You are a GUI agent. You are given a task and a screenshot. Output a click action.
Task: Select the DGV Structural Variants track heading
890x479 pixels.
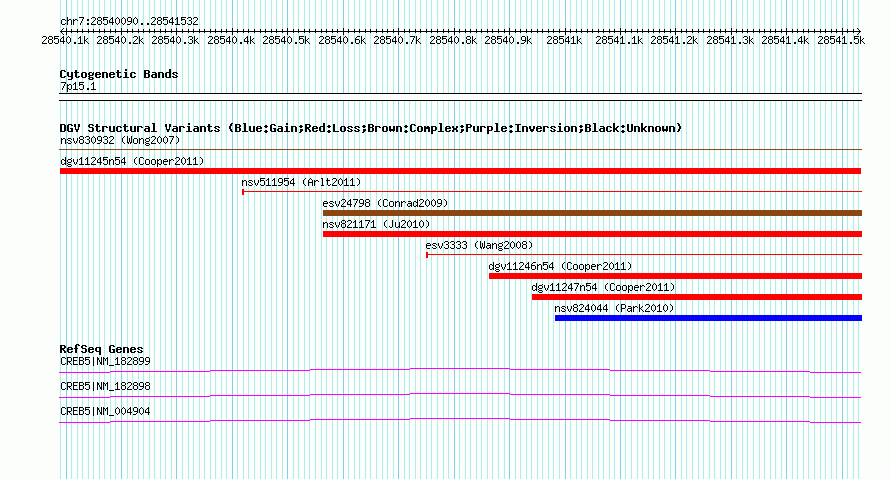(371, 128)
